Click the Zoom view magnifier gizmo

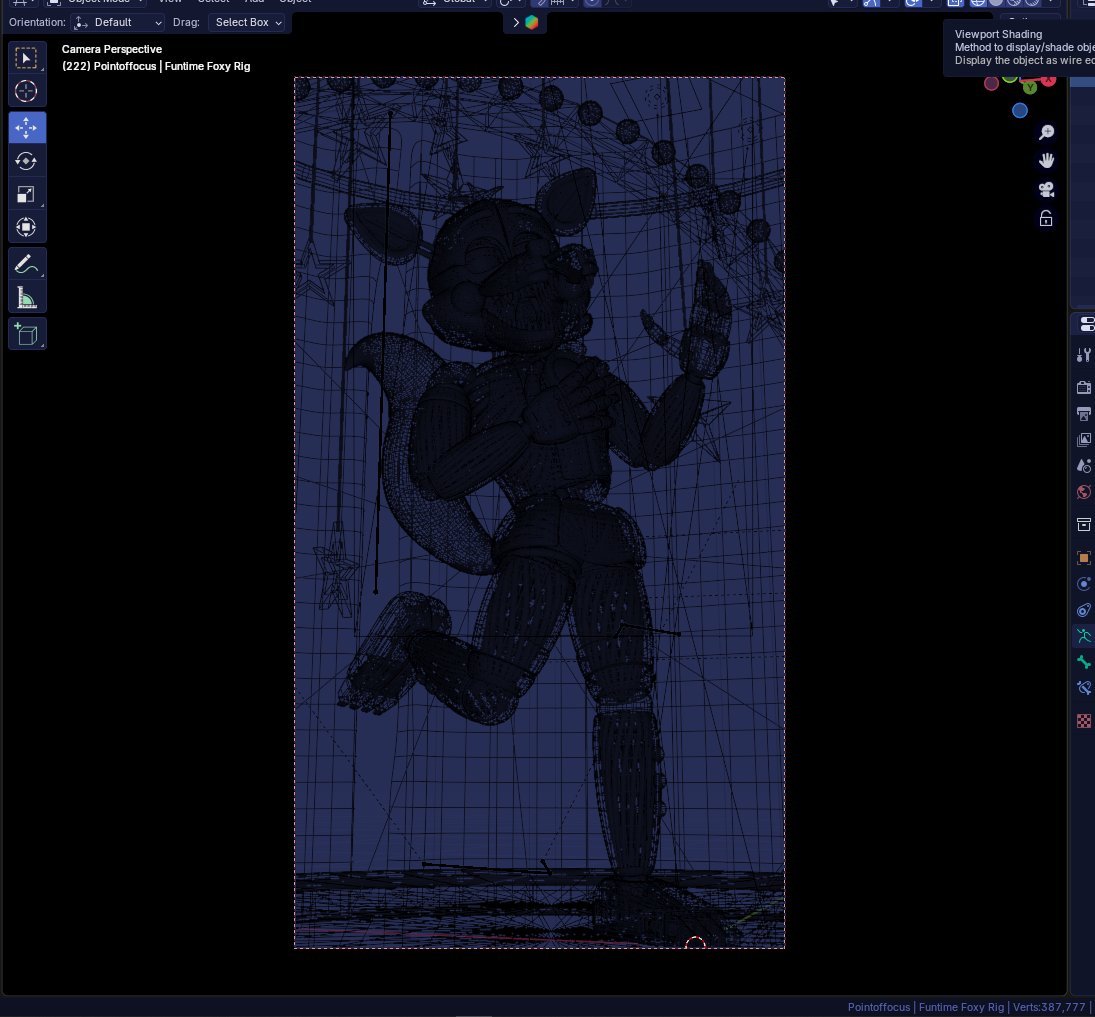tap(1046, 132)
